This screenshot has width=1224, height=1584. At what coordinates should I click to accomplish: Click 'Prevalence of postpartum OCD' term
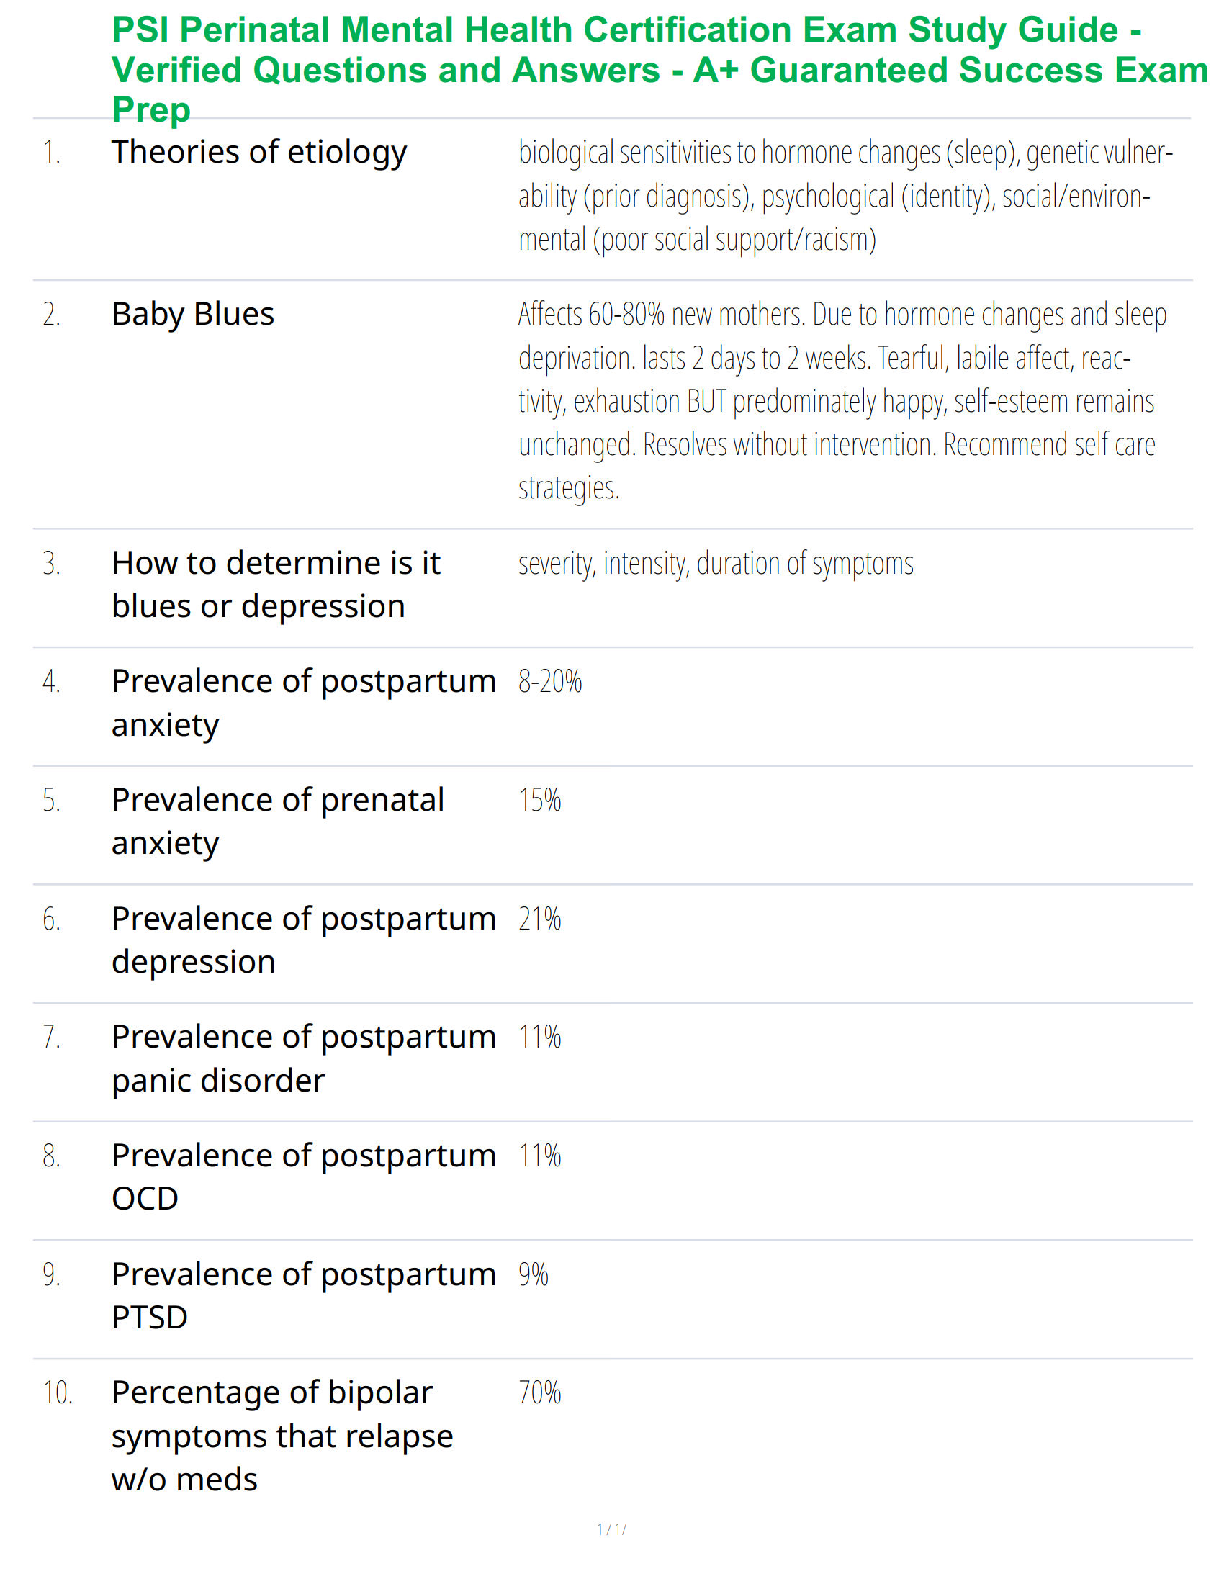point(304,1177)
